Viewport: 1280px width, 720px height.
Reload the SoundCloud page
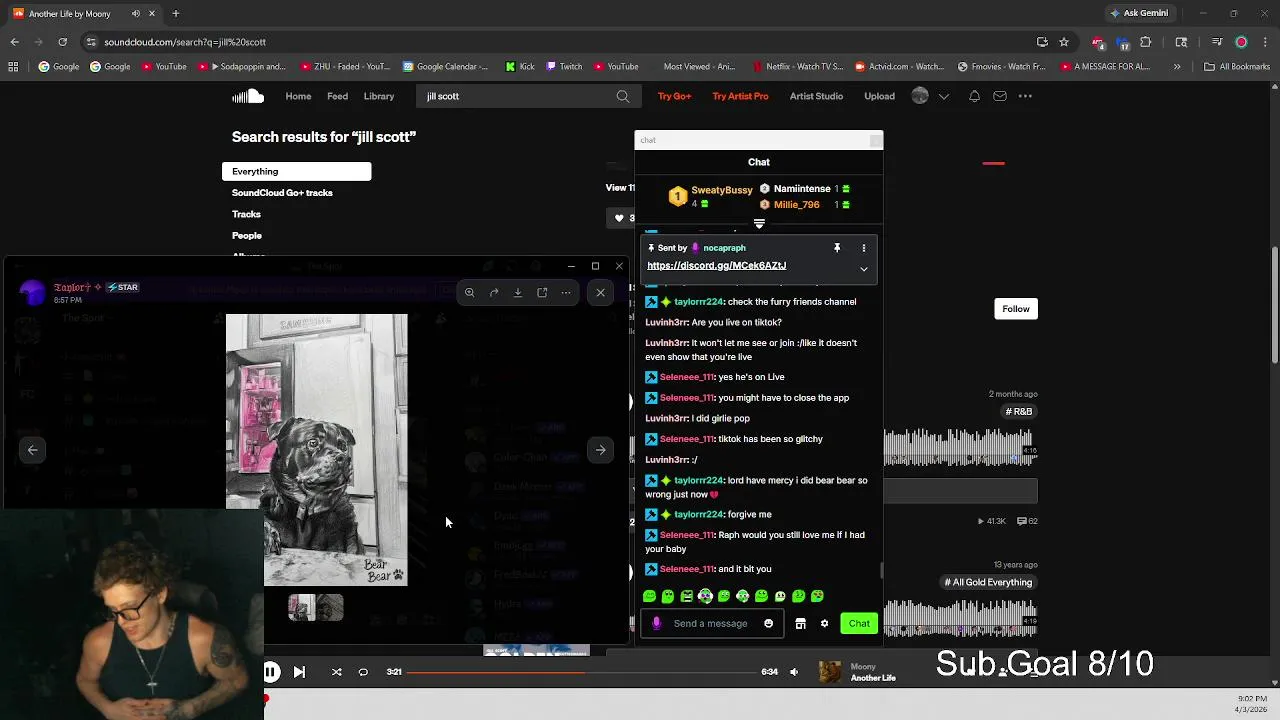[x=62, y=42]
